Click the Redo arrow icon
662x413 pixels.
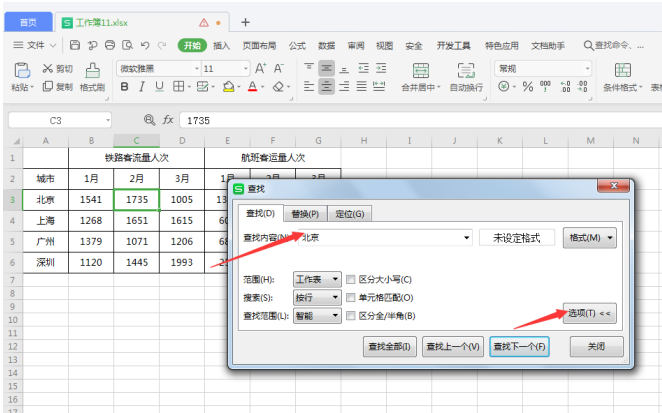[162, 45]
